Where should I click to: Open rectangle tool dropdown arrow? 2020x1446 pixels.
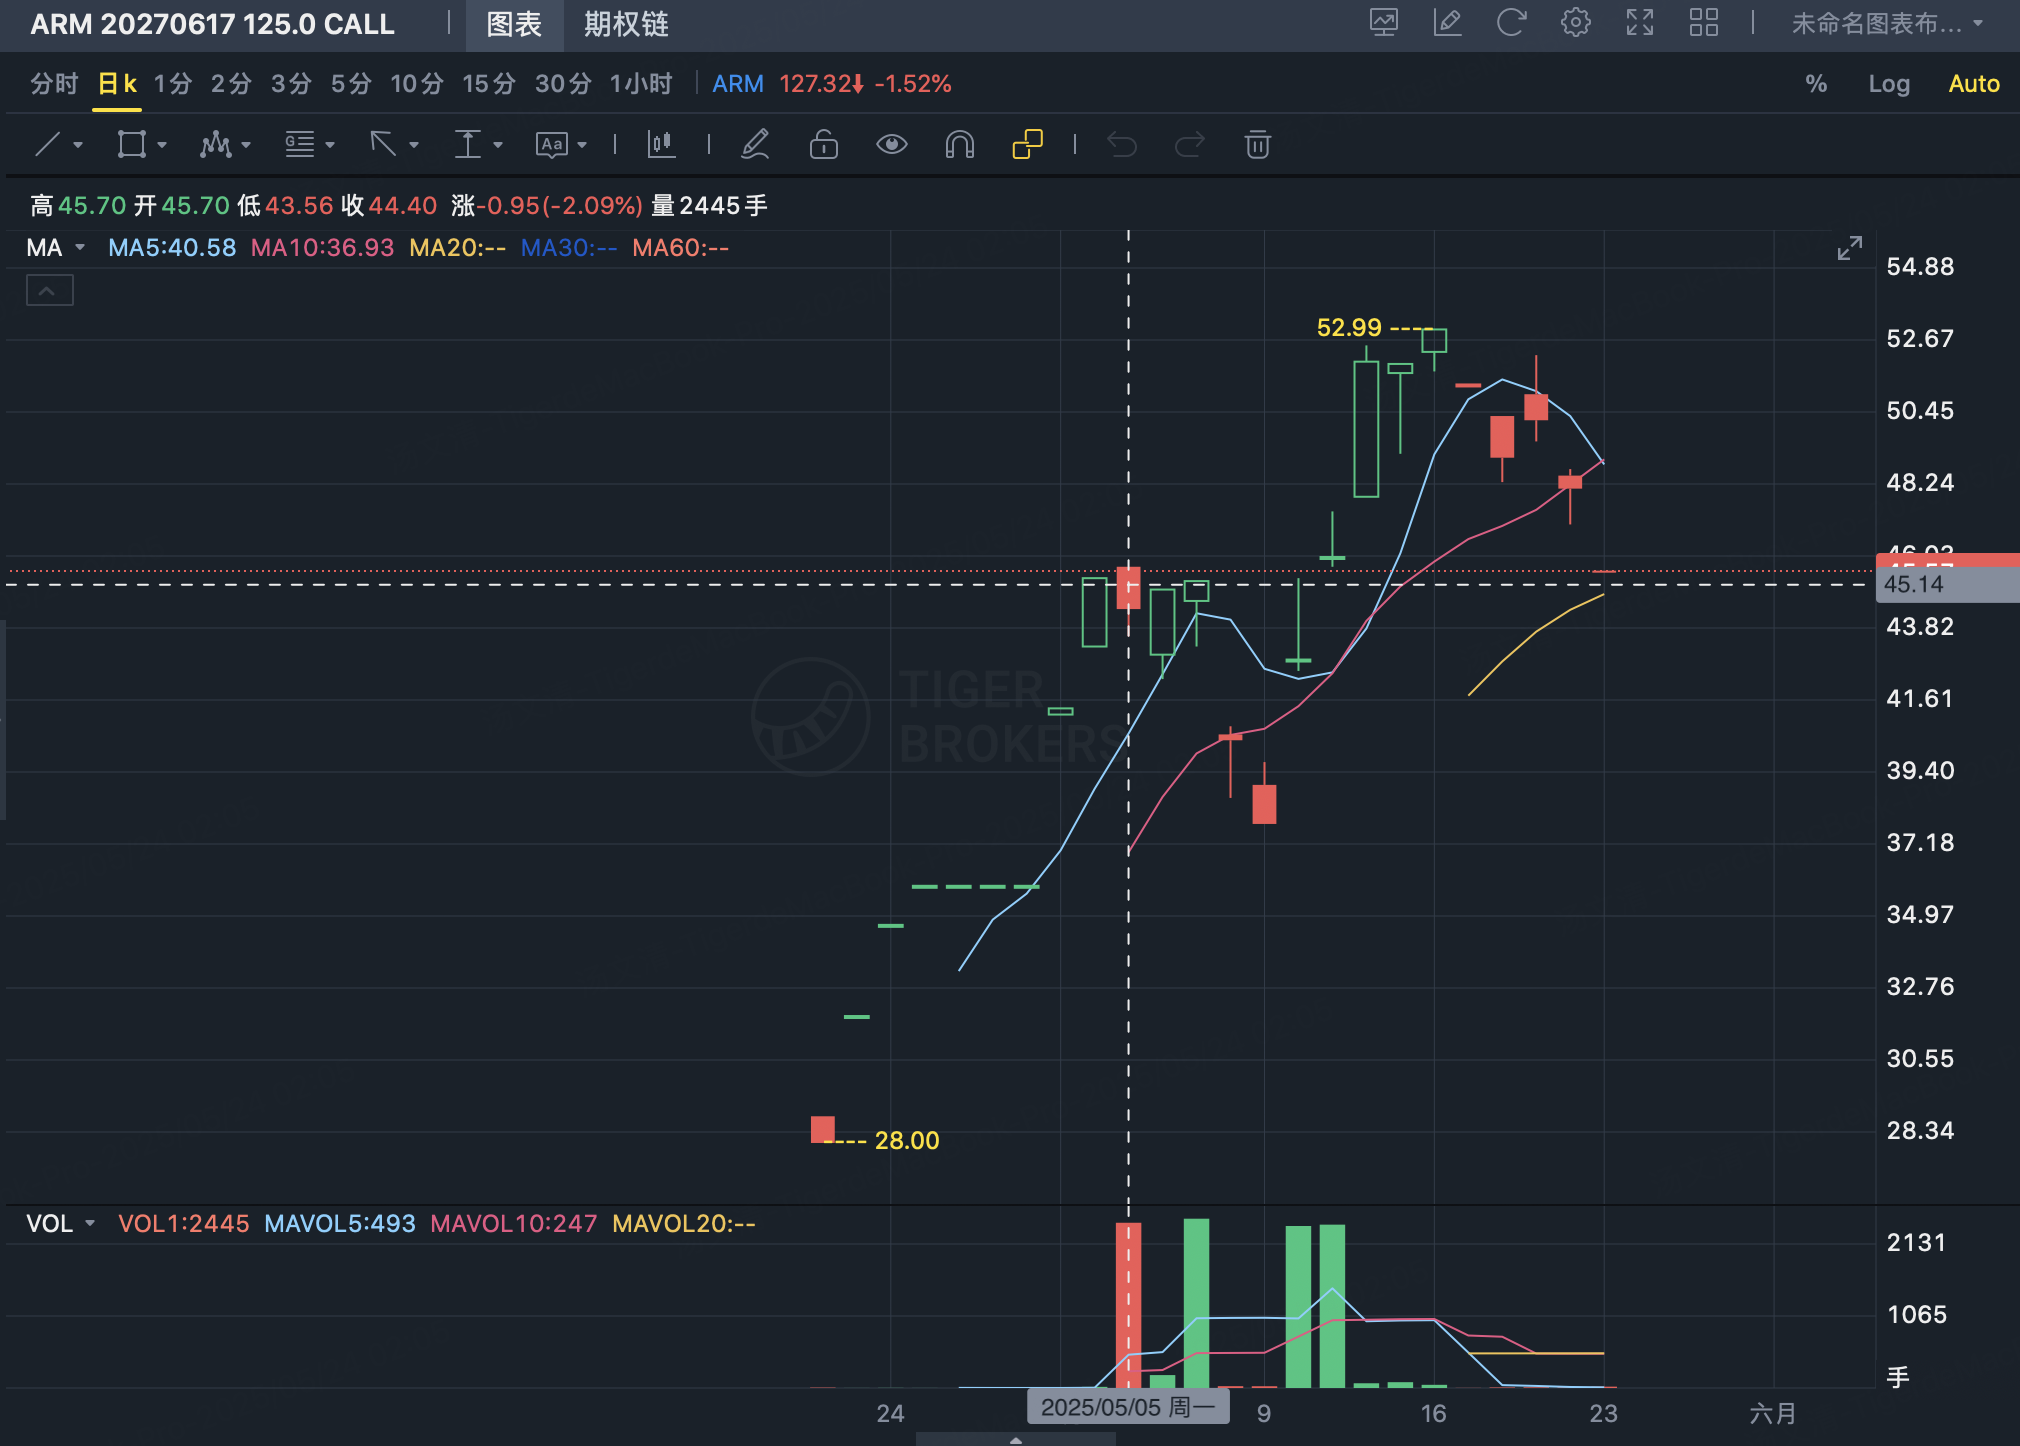click(162, 146)
